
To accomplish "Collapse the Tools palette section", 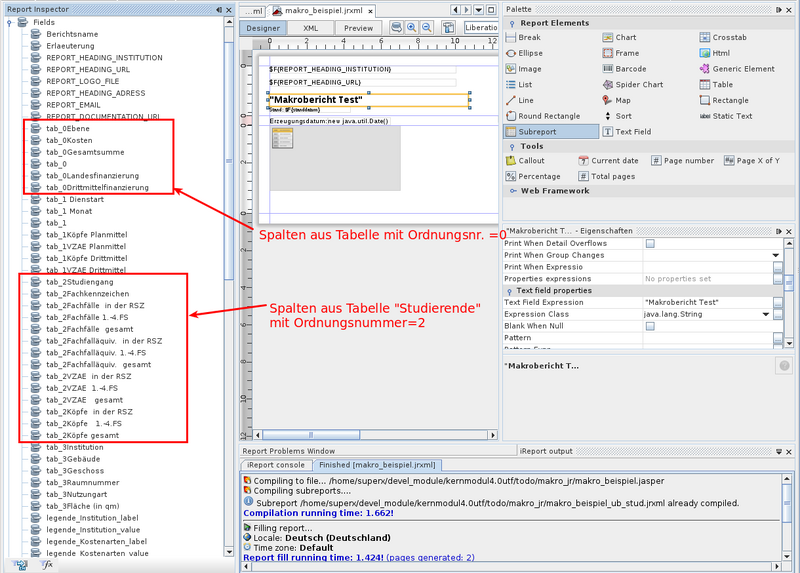I will tap(512, 147).
